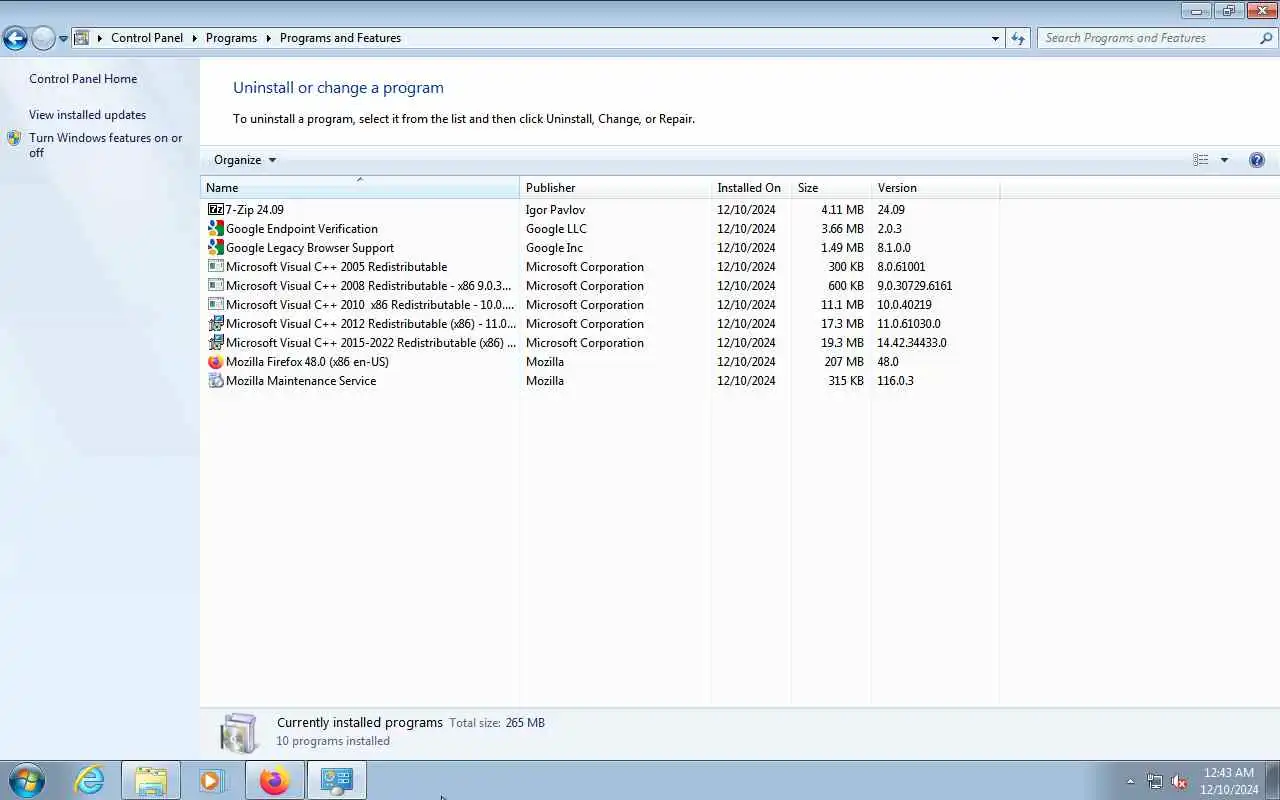The image size is (1280, 800).
Task: Expand the view options dropdown arrow
Action: 1224,160
